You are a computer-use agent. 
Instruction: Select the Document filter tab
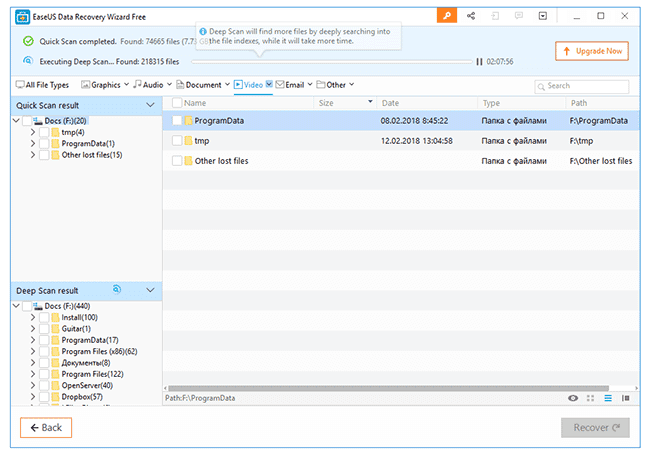199,85
